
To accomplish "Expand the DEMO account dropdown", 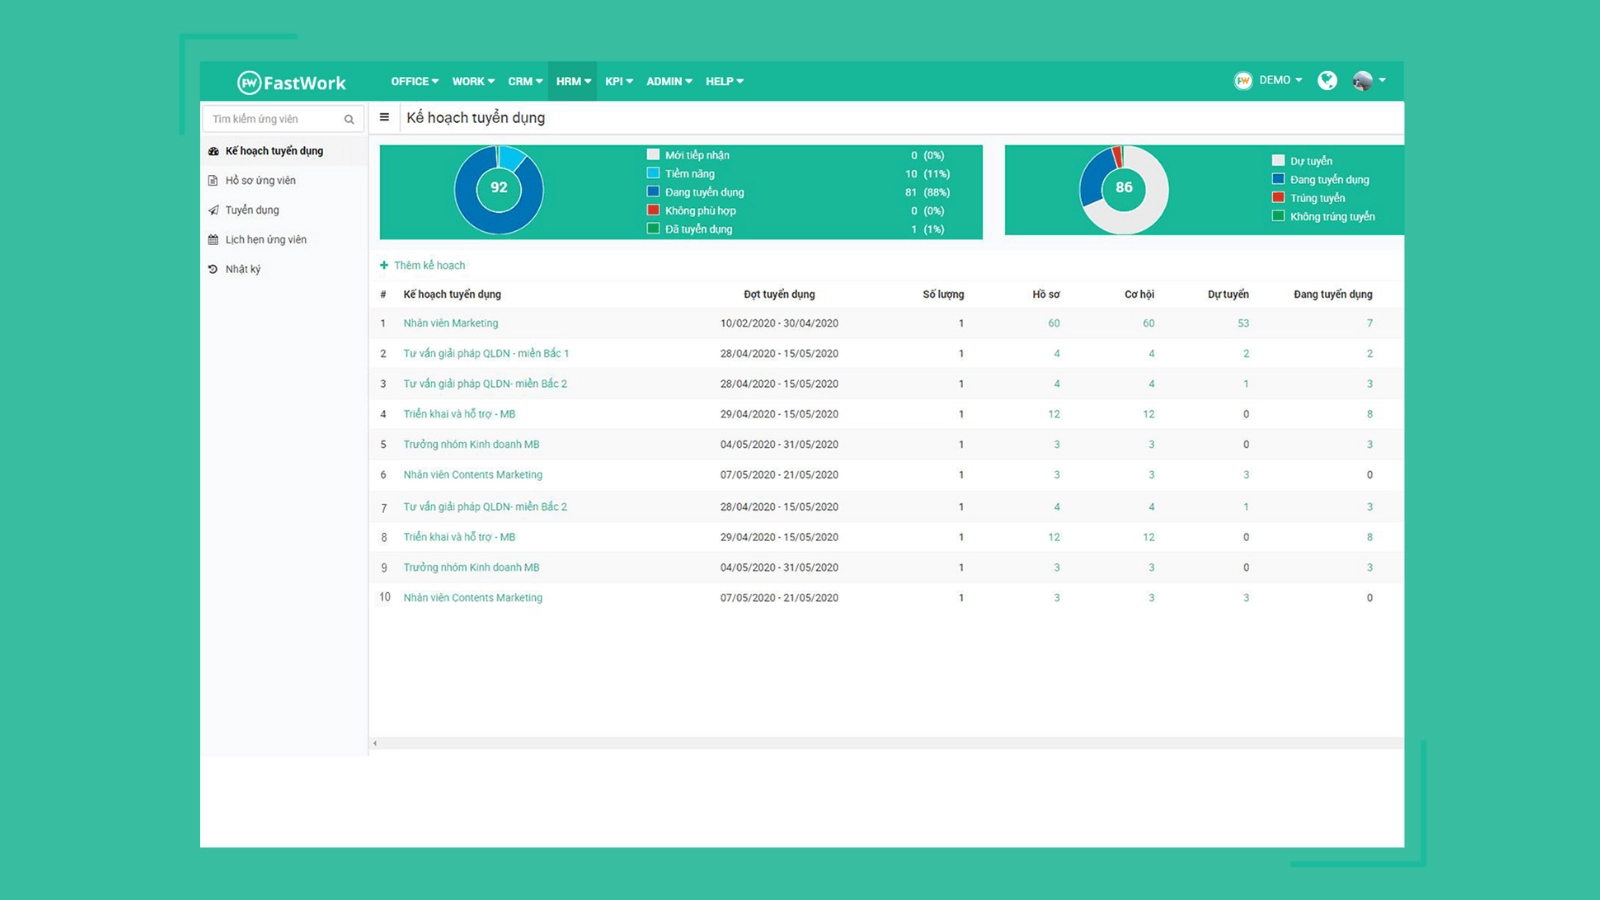I will pyautogui.click(x=1280, y=80).
